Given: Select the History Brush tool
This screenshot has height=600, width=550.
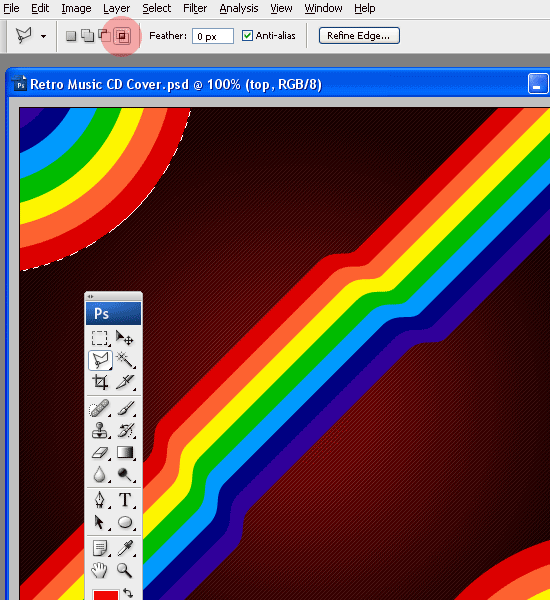Looking at the screenshot, I should click(x=125, y=430).
